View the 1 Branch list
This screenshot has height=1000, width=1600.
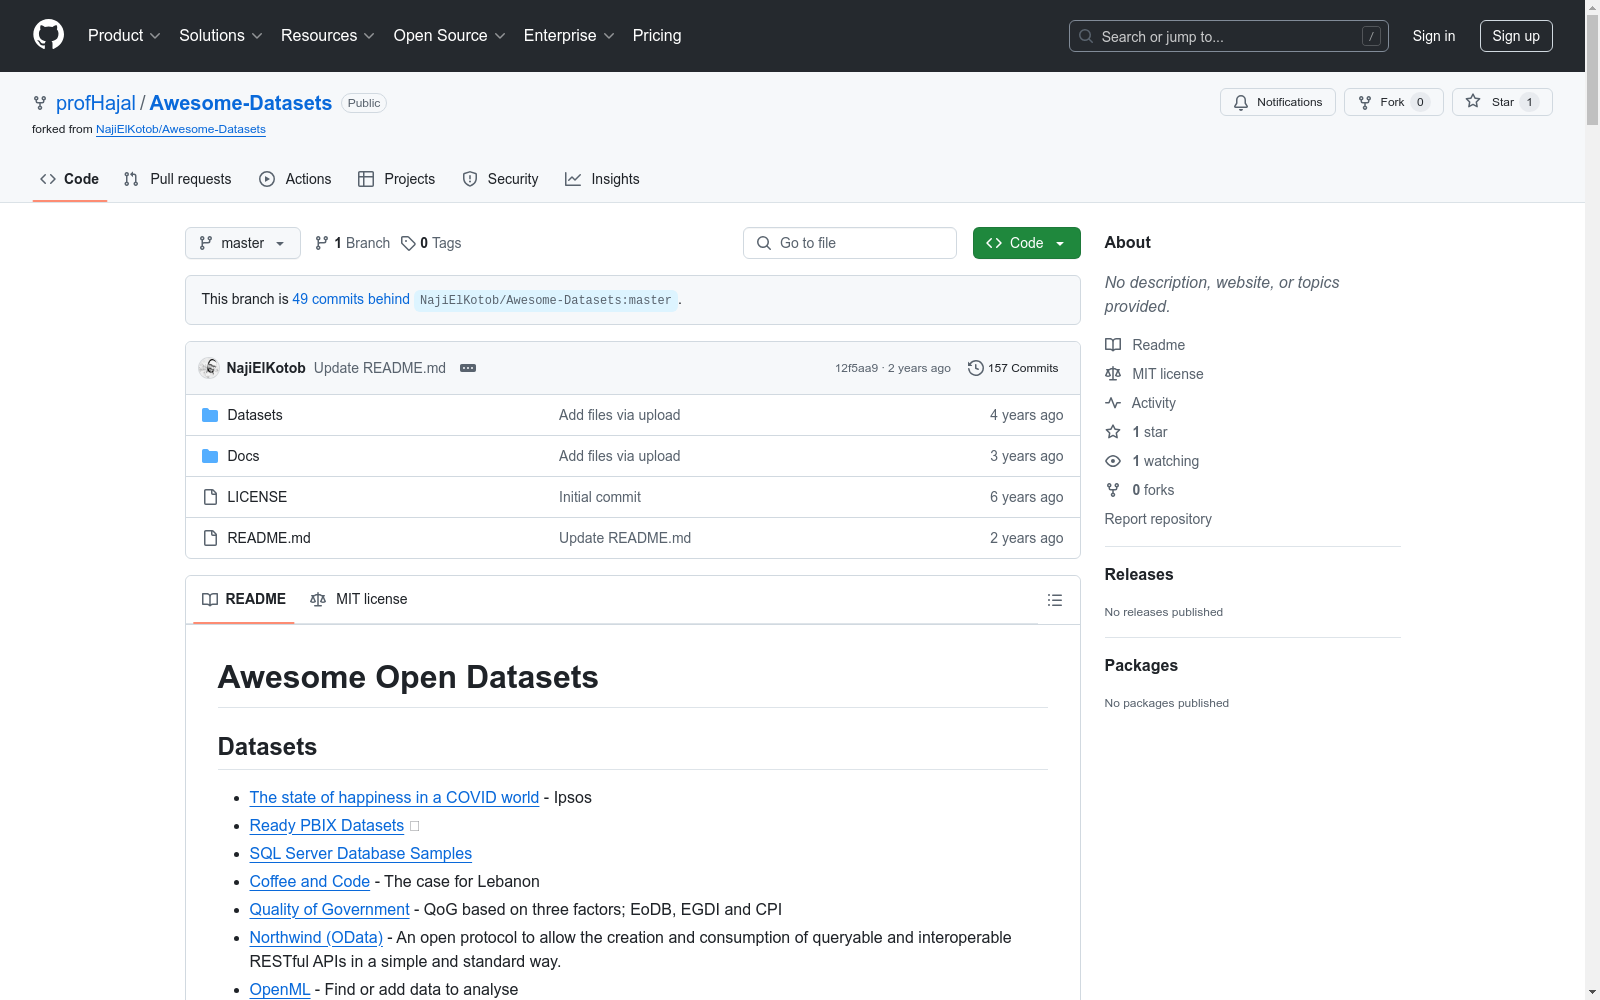pyautogui.click(x=352, y=243)
